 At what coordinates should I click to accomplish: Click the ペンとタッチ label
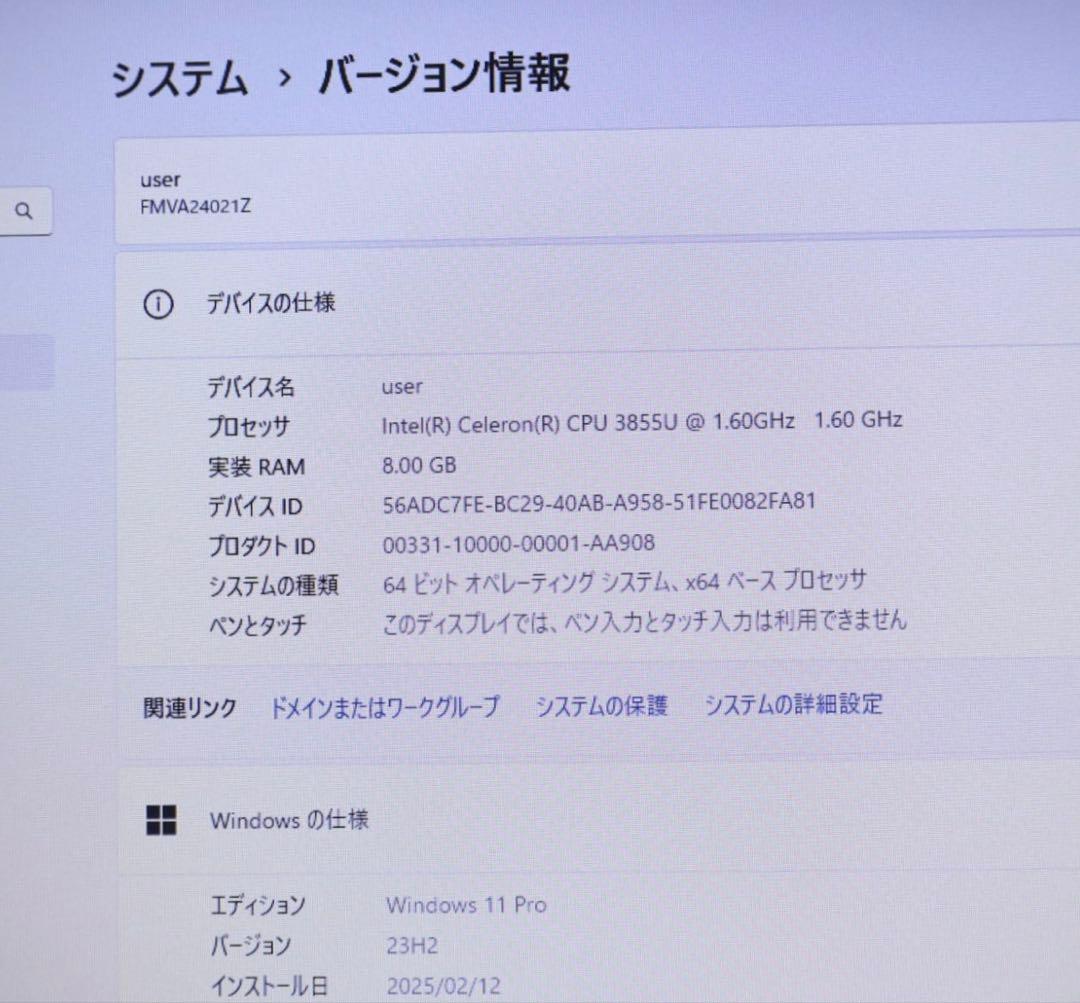258,625
